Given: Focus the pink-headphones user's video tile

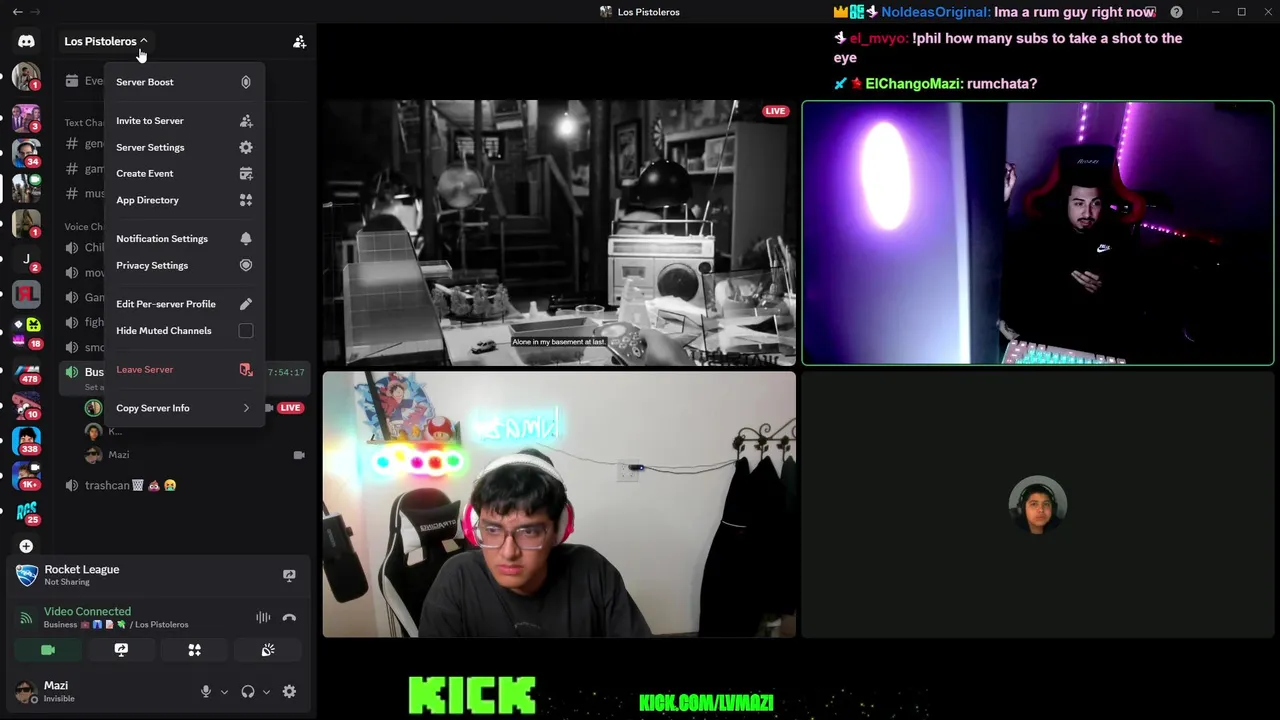Looking at the screenshot, I should click(559, 504).
